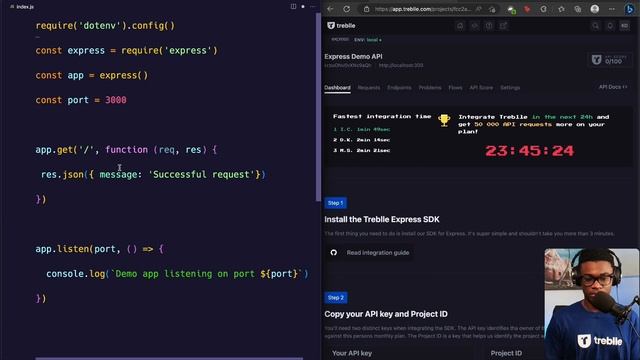Click 'Install the Treblle Express SDK' heading
Viewport: 640px width, 360px height.
coord(382,220)
